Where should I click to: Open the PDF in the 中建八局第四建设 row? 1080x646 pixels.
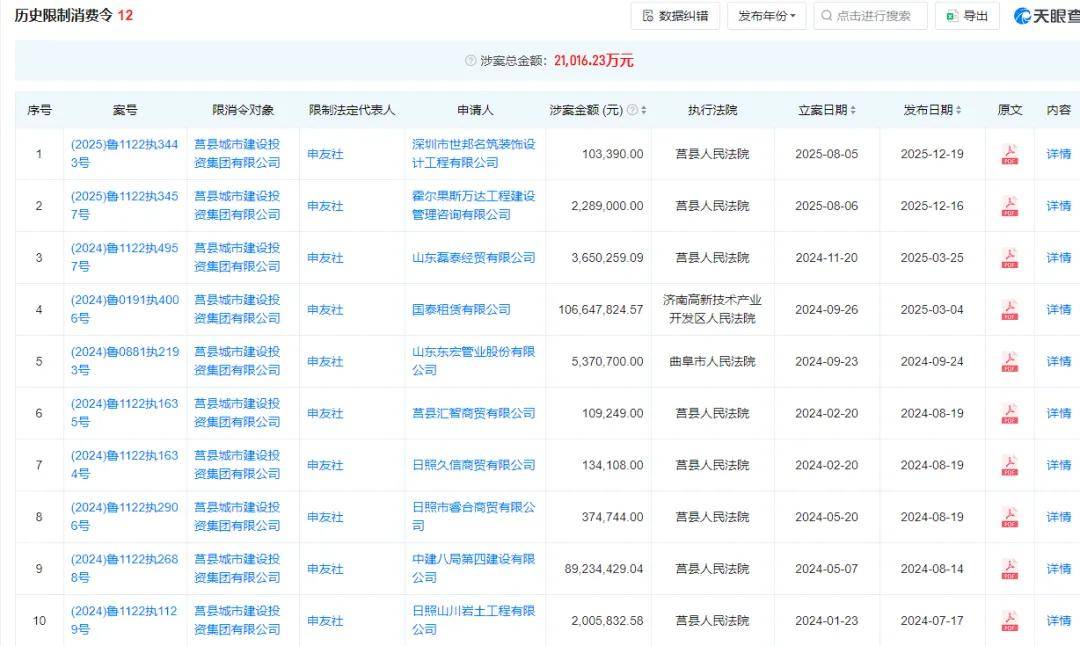pyautogui.click(x=1009, y=568)
